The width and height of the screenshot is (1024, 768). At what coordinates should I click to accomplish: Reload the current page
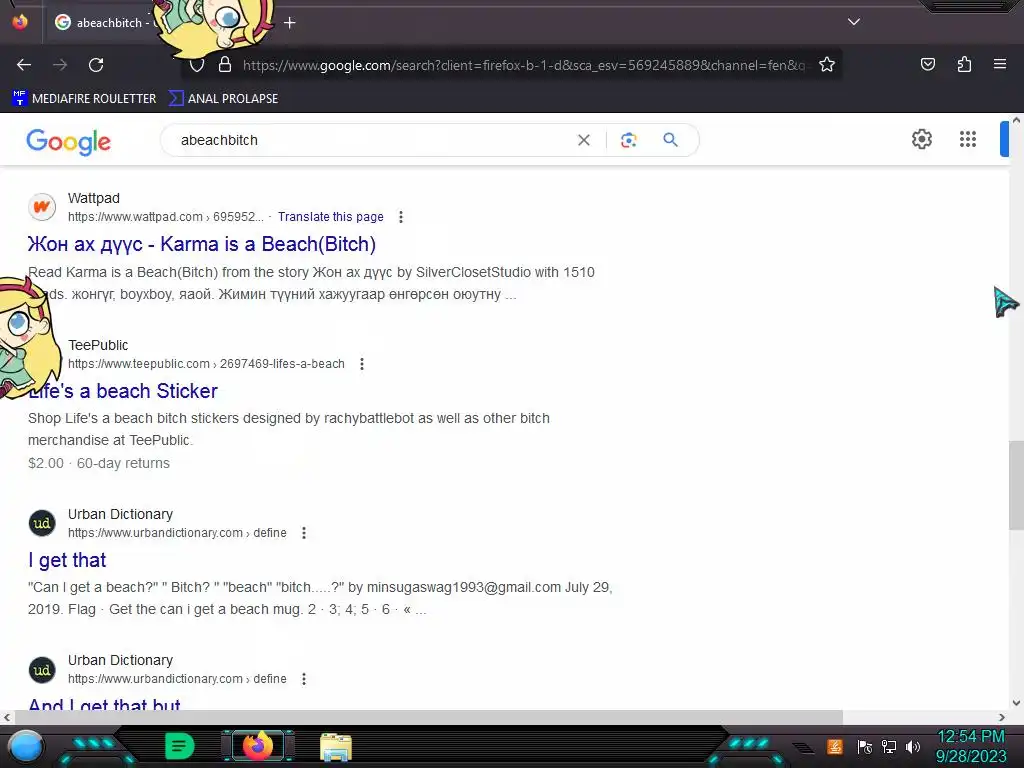click(x=96, y=65)
